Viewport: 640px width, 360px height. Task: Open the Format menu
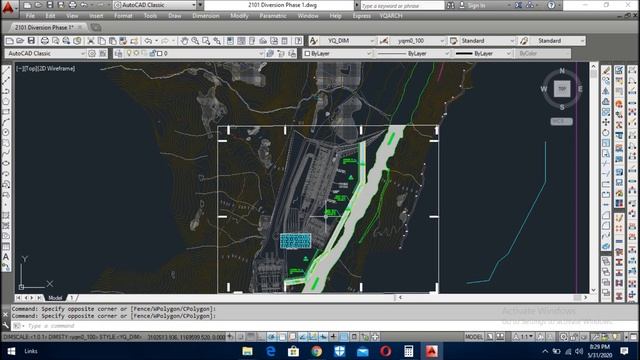point(123,16)
